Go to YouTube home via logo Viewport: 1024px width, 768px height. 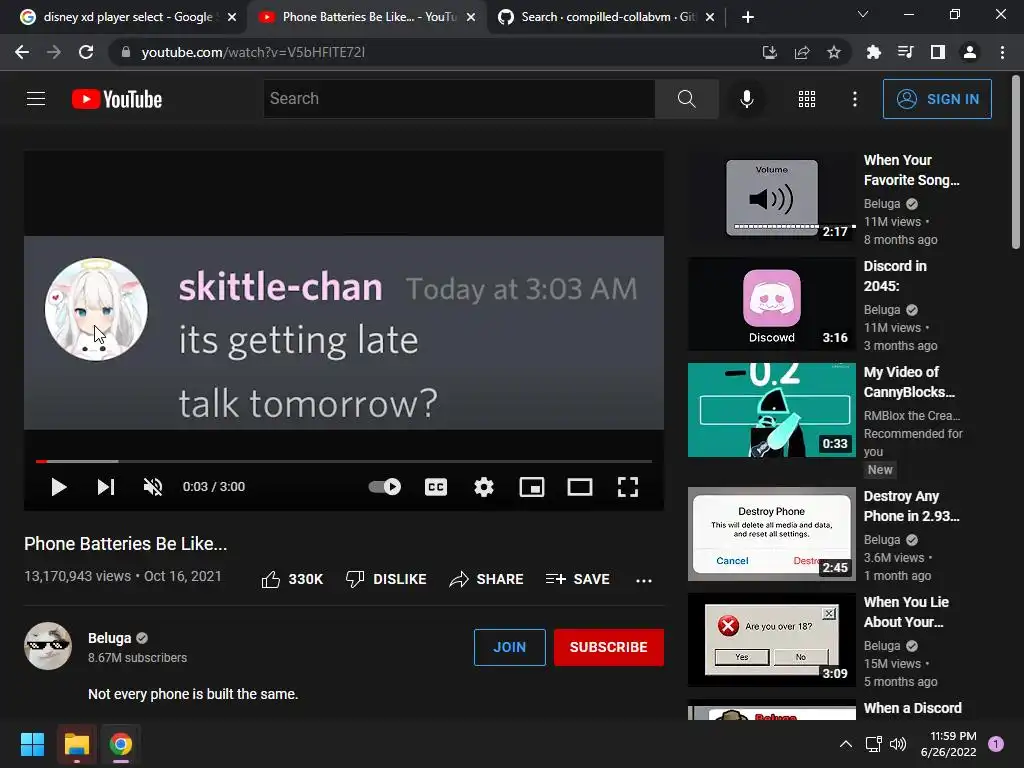117,99
